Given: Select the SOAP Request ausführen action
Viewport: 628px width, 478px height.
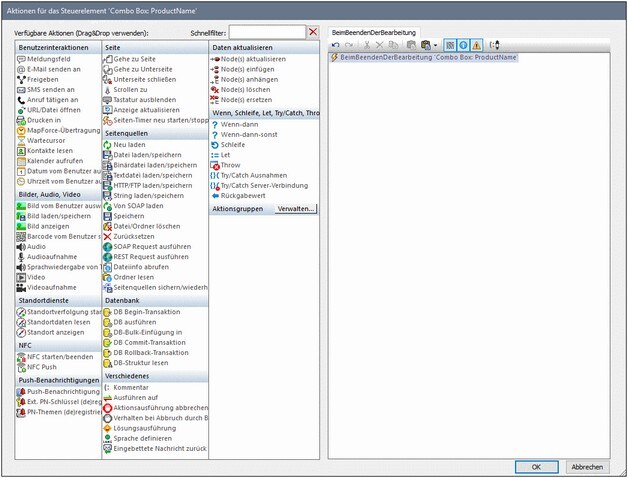Looking at the screenshot, I should click(x=152, y=244).
